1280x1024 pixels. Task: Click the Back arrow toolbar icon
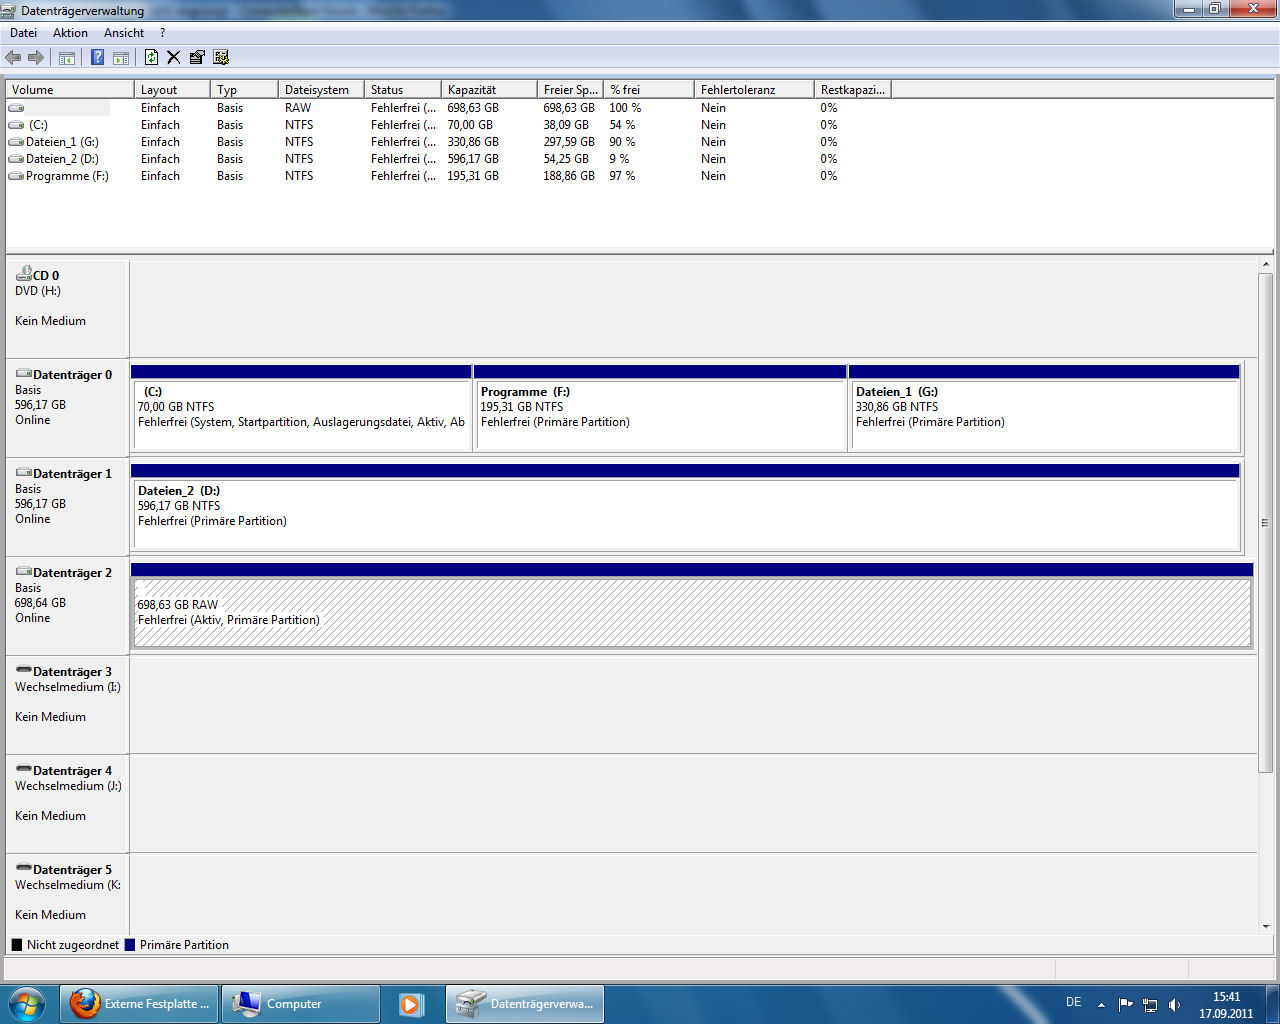13,58
